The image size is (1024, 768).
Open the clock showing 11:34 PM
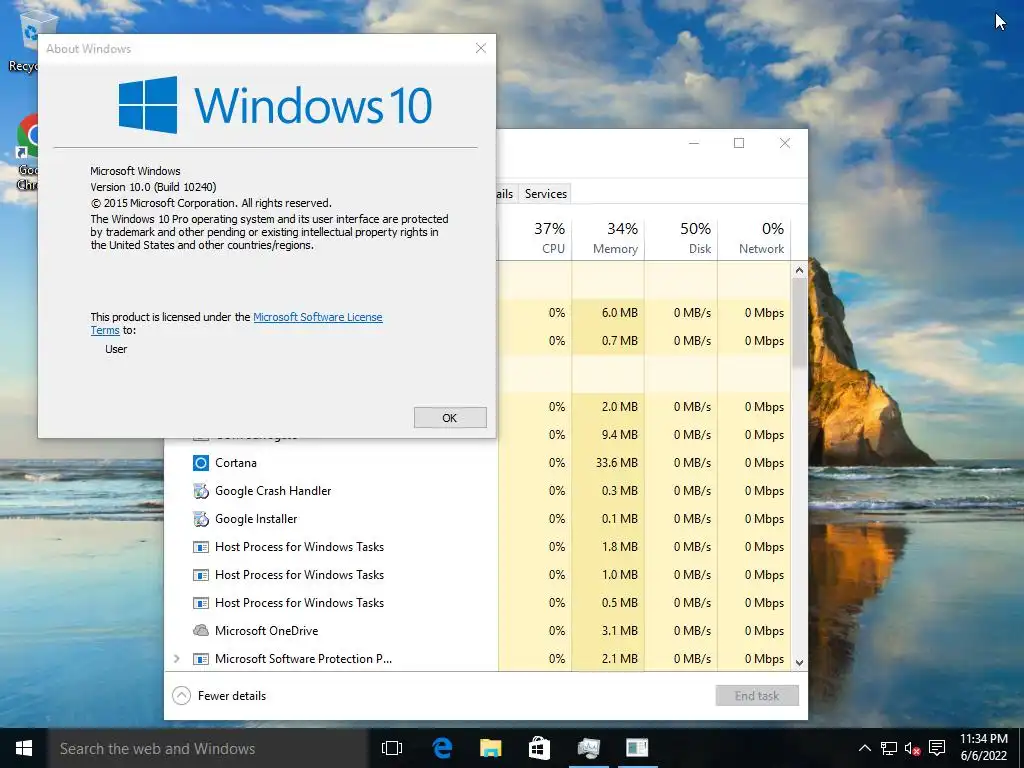[x=984, y=748]
